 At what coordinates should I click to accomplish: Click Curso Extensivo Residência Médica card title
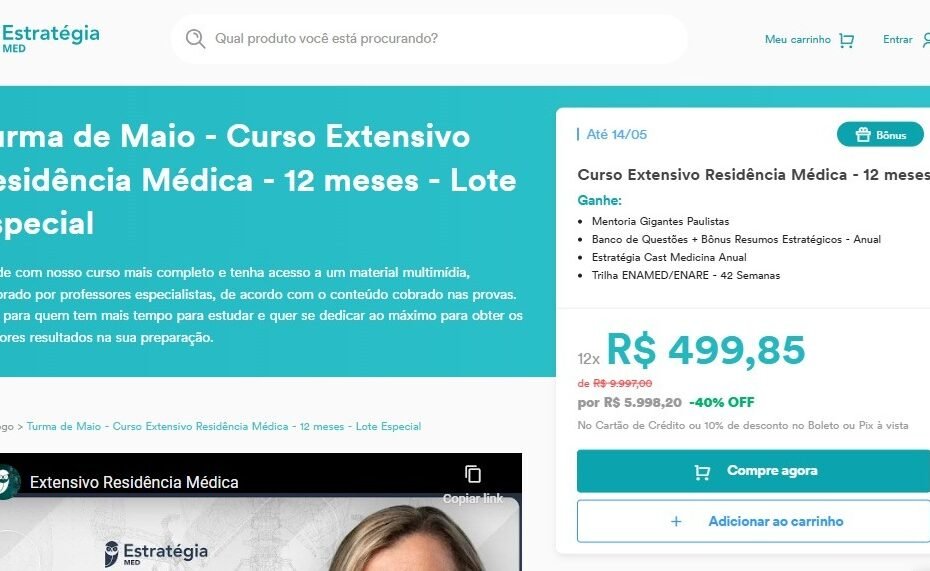pyautogui.click(x=753, y=175)
